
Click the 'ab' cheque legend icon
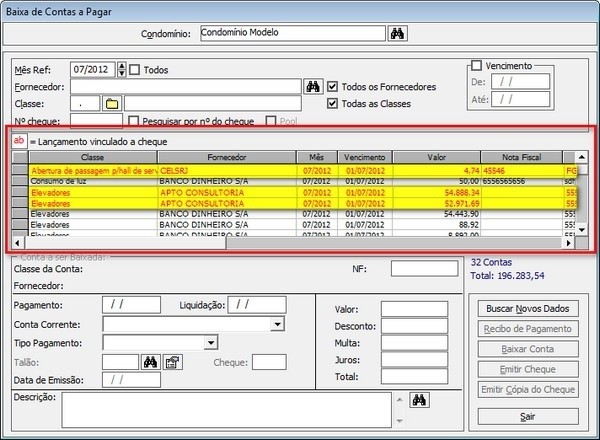(19, 140)
